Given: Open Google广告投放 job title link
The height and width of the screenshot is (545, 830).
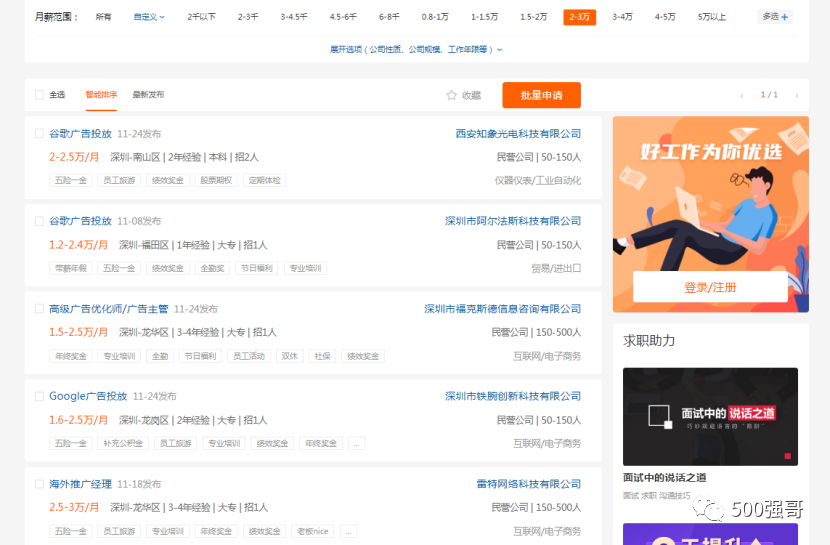Looking at the screenshot, I should point(88,396).
